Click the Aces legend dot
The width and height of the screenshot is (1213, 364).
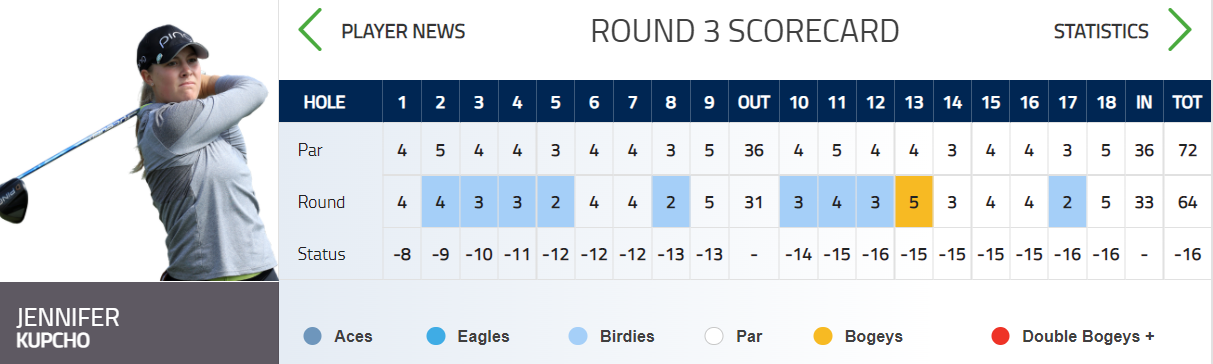tap(312, 336)
